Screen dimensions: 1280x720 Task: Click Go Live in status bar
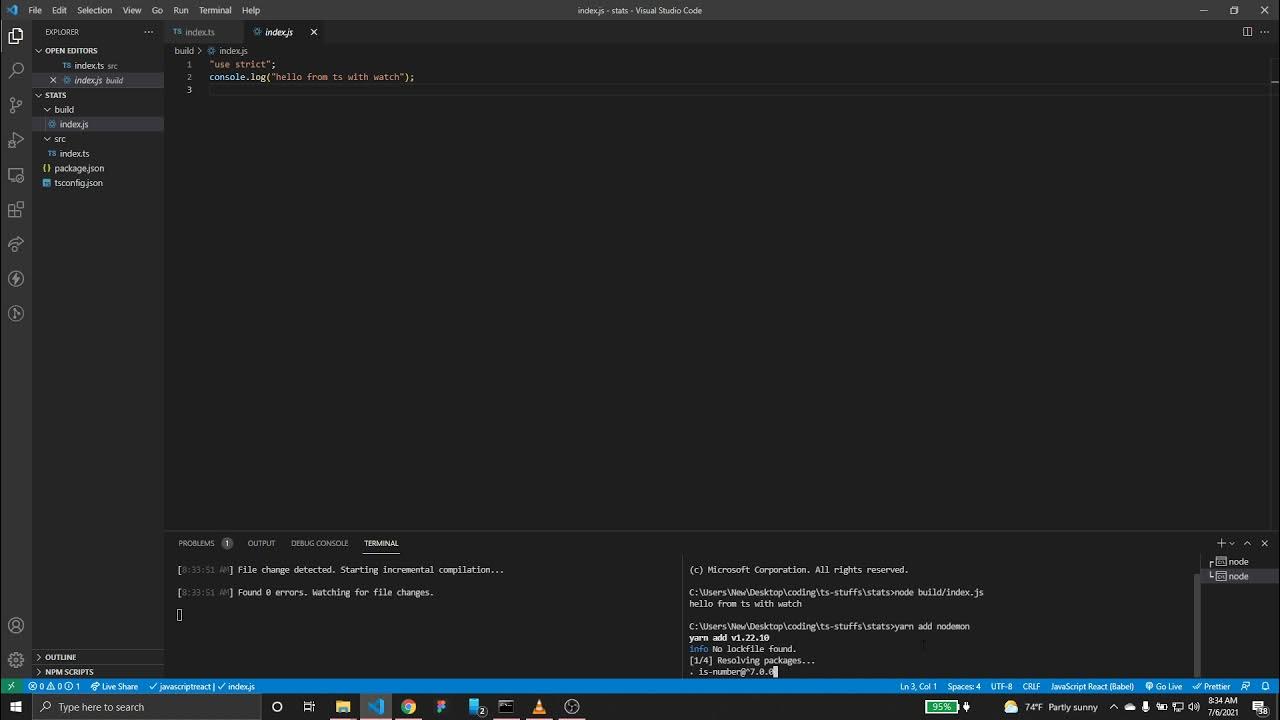(x=1163, y=686)
